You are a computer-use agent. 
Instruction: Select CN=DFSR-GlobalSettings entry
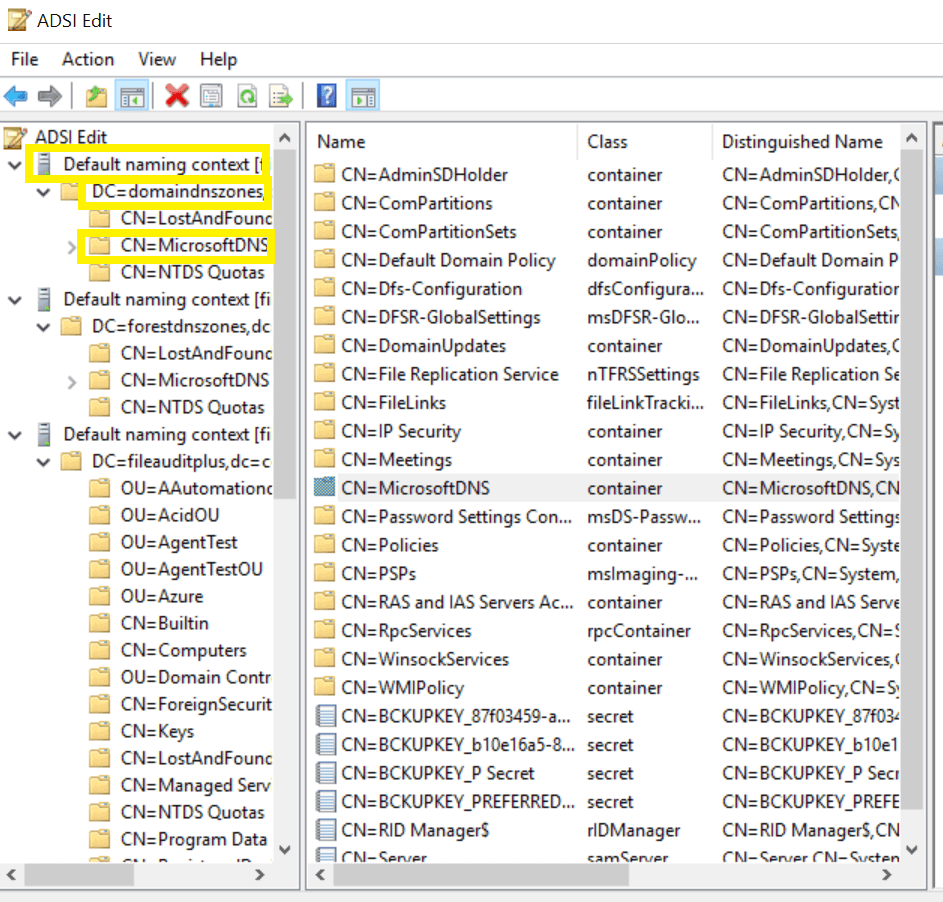(441, 318)
